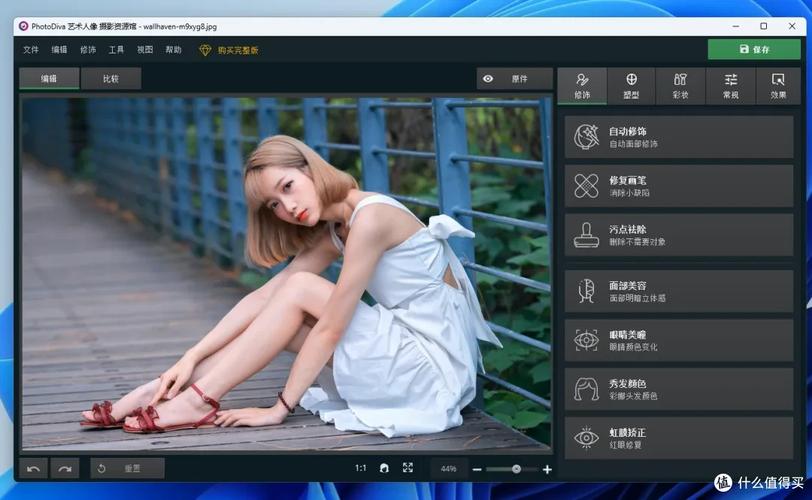Image resolution: width=812 pixels, height=500 pixels.
Task: Select the 眼睛美瞳 eye color tool
Action: point(679,340)
